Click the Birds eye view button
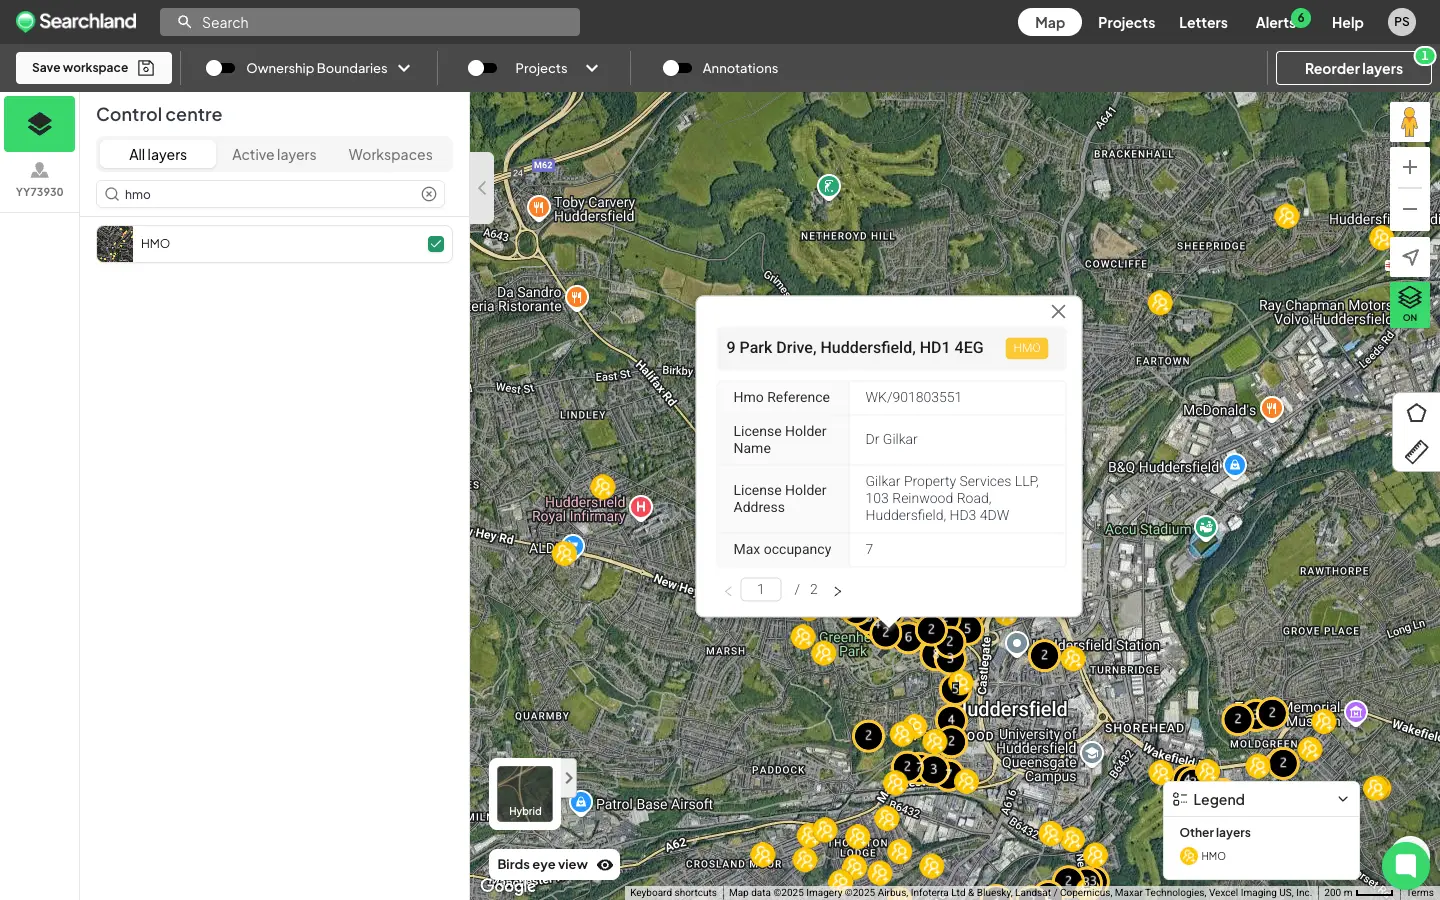This screenshot has height=900, width=1440. [x=554, y=865]
